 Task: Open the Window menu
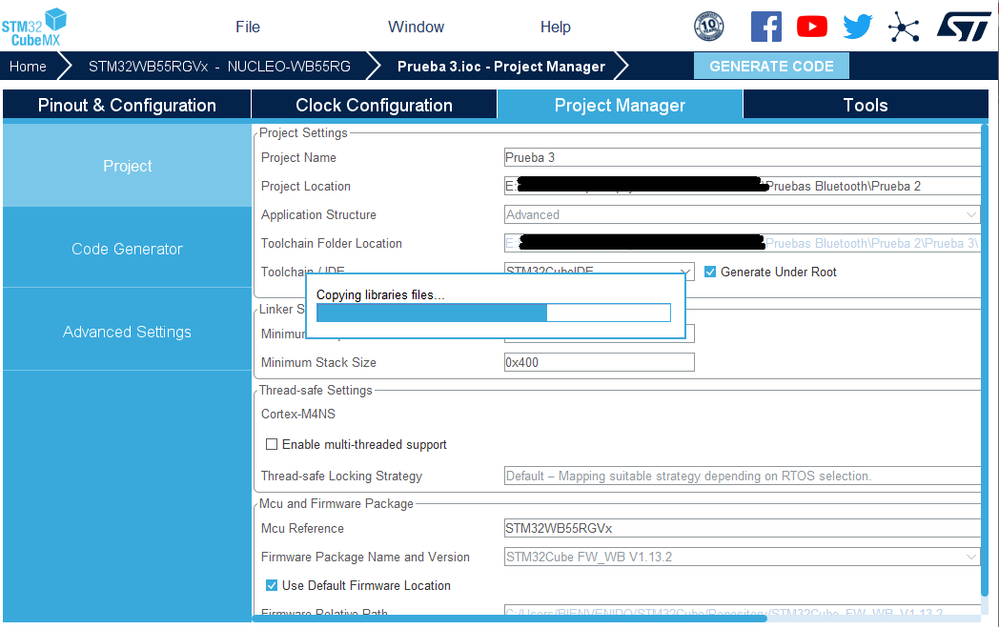tap(416, 27)
